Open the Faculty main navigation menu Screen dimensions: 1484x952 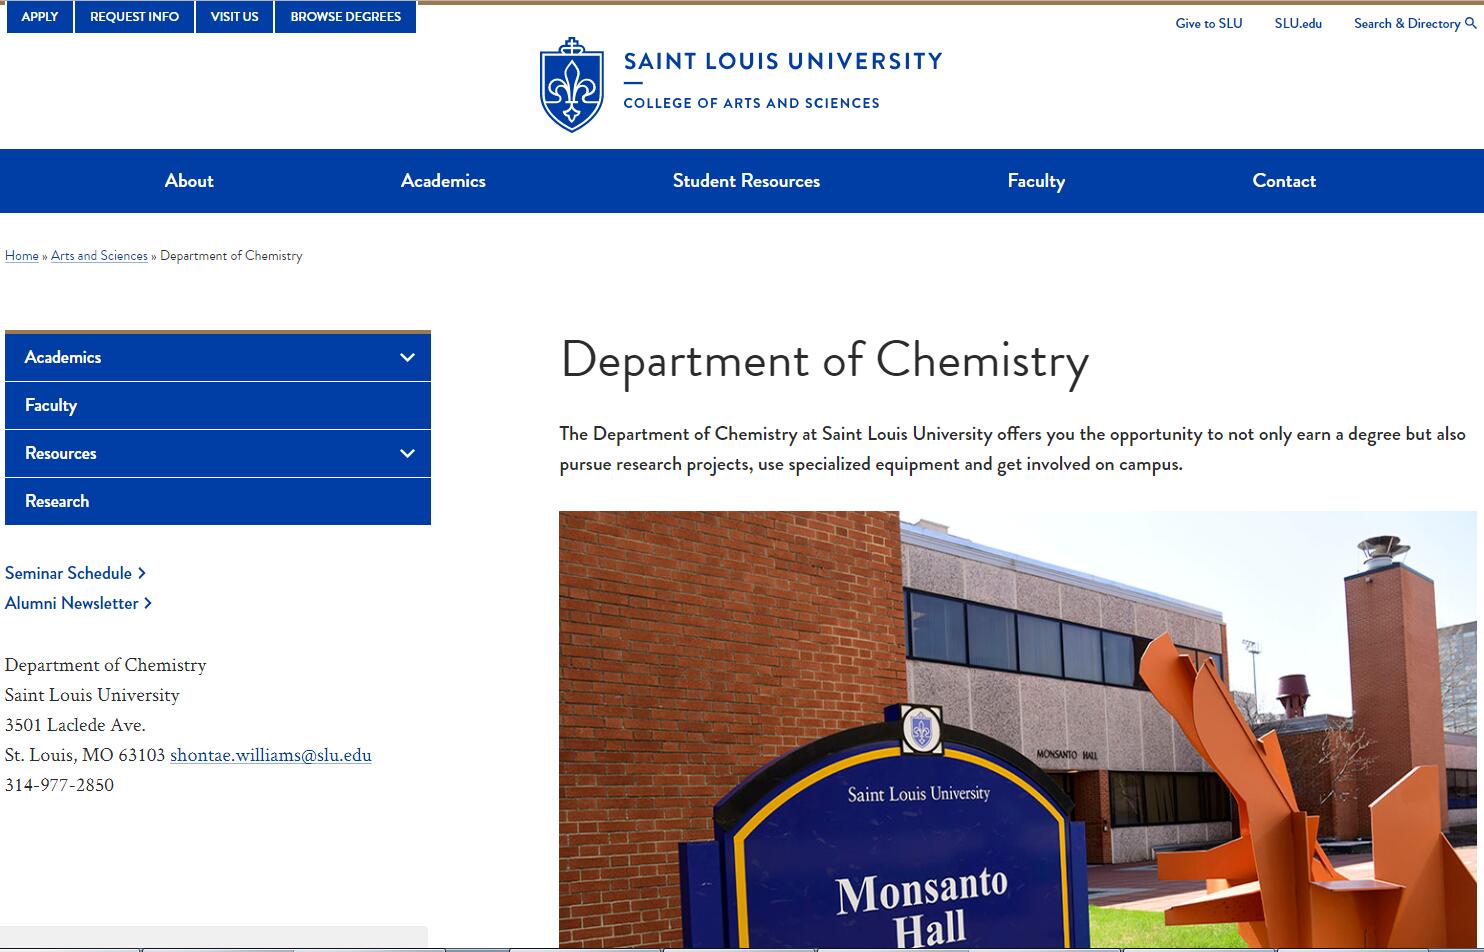click(1036, 181)
